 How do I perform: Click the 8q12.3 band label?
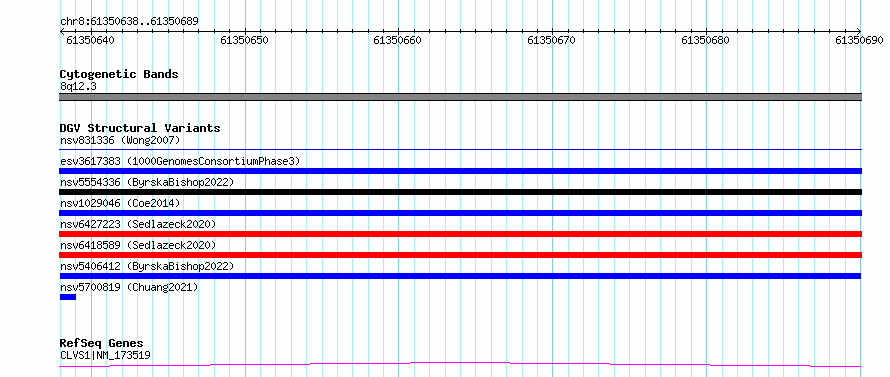pyautogui.click(x=78, y=86)
